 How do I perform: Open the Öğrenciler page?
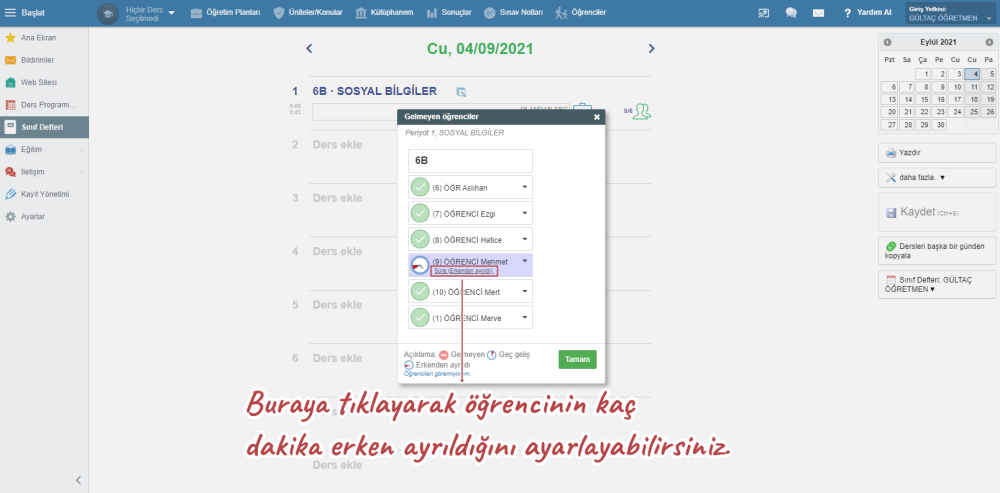pyautogui.click(x=580, y=13)
